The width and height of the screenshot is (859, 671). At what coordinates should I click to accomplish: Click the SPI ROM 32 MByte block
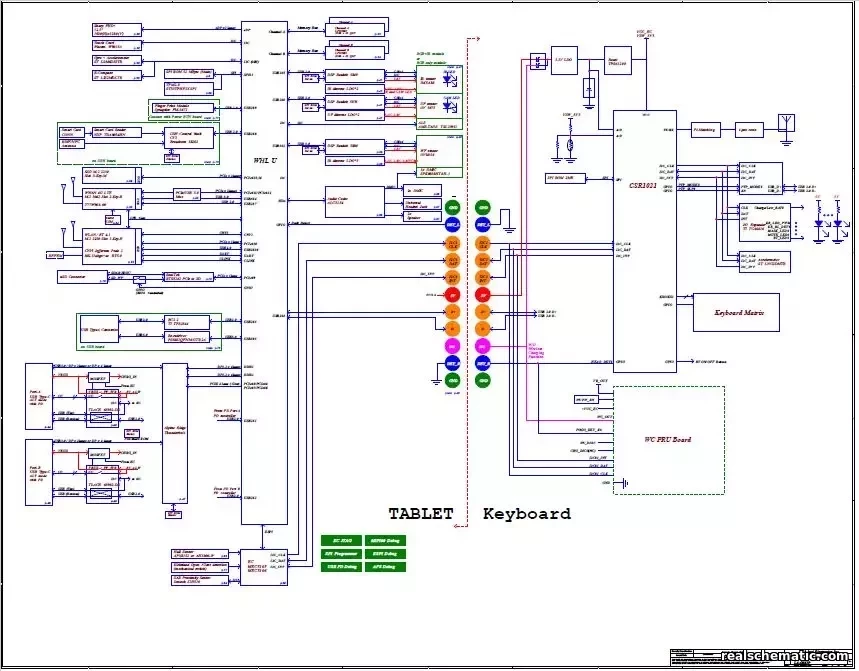tap(189, 73)
